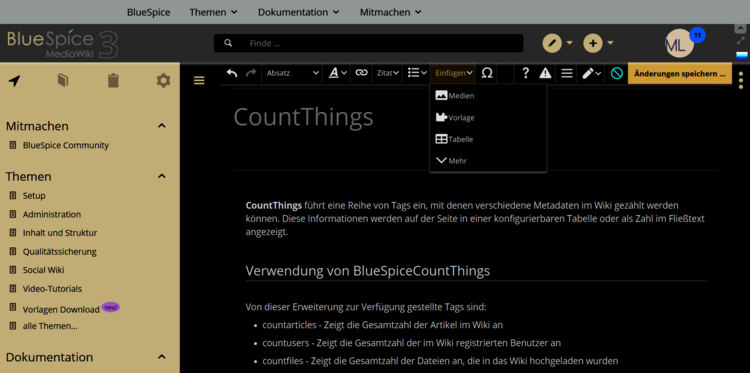750x373 pixels.
Task: Insert a special character with the Omega icon
Action: 487,73
